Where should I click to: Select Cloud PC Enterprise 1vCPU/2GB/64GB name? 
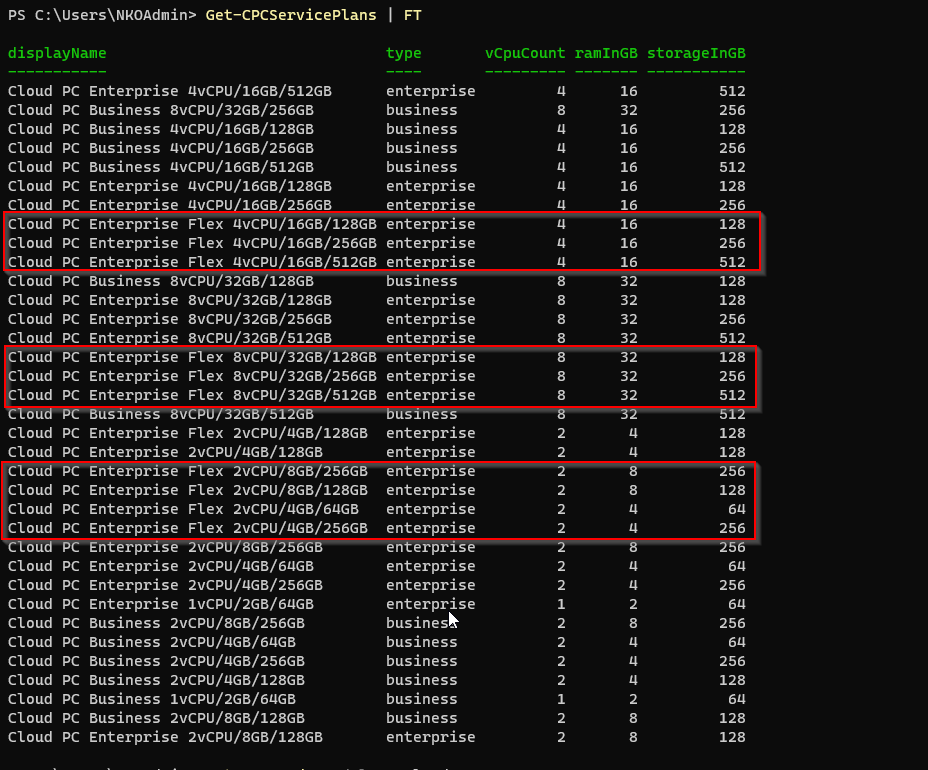[160, 604]
